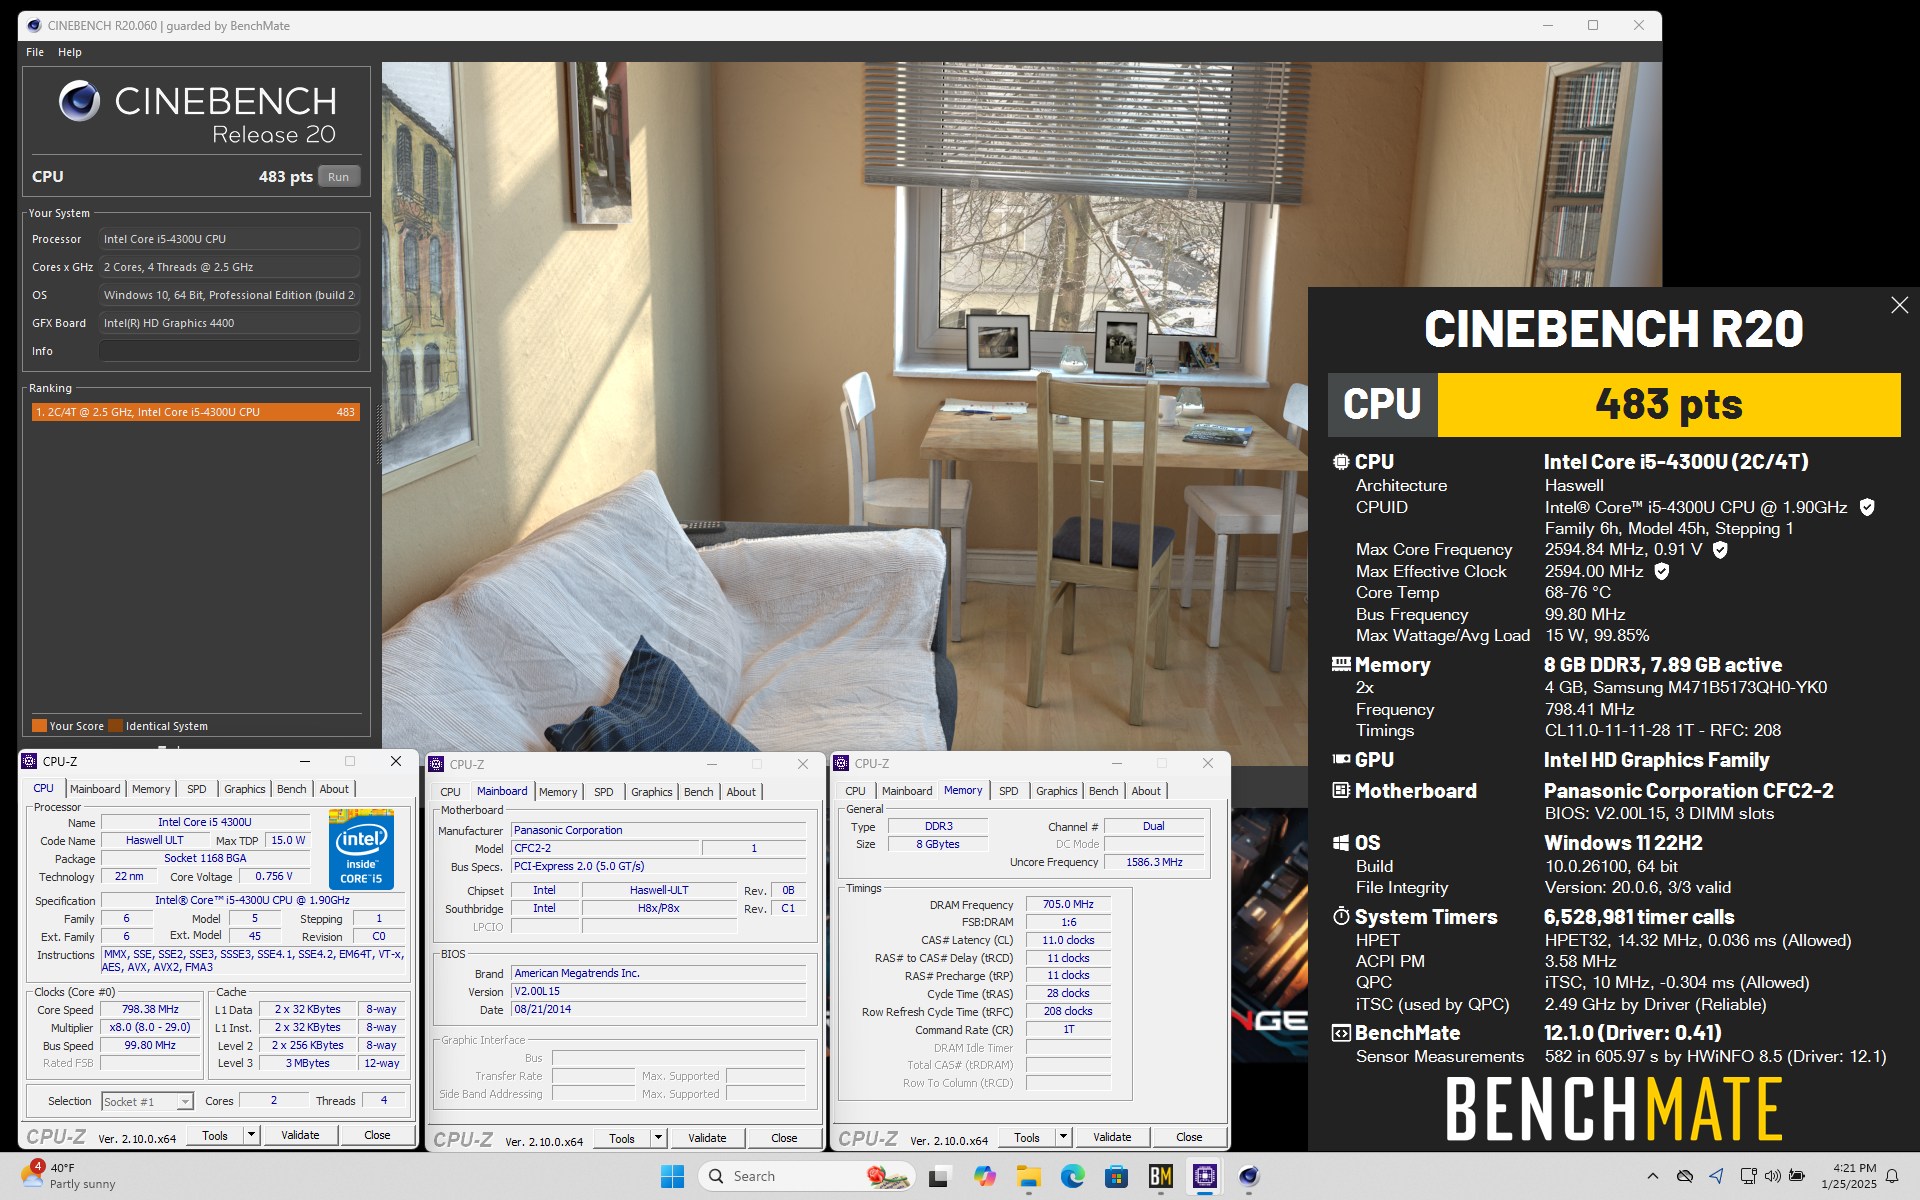Image resolution: width=1920 pixels, height=1200 pixels.
Task: Open Copilot from the taskbar
Action: [x=984, y=1176]
